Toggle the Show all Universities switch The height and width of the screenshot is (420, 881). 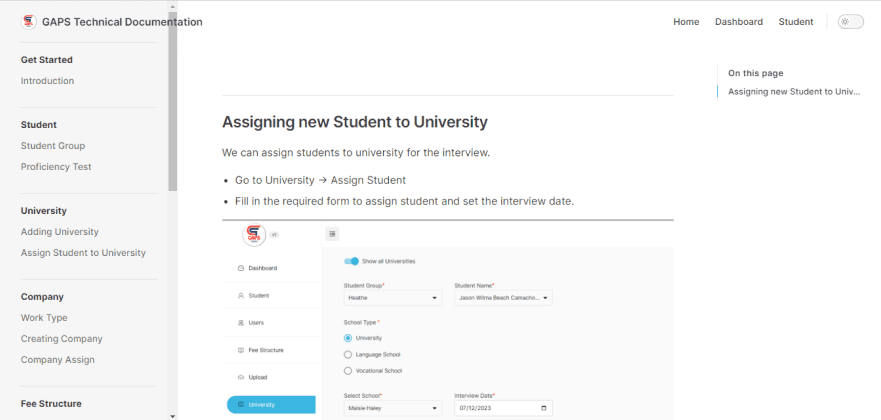coord(351,261)
